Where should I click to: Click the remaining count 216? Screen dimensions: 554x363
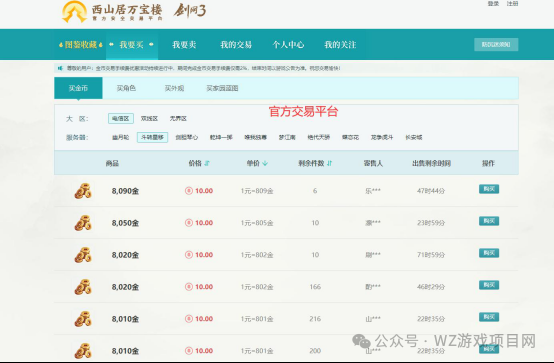(315, 319)
